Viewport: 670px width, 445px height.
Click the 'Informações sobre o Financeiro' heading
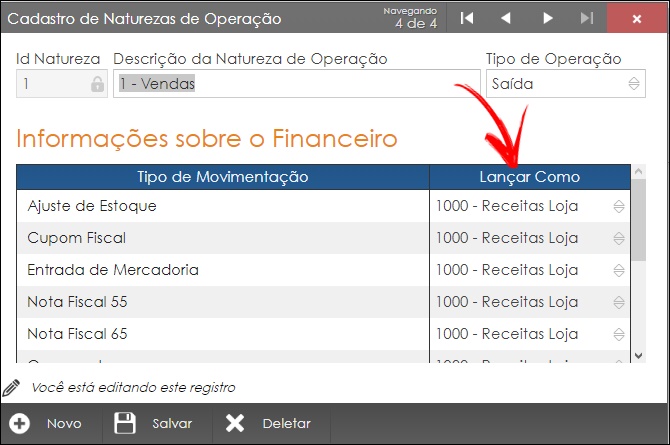tap(207, 139)
